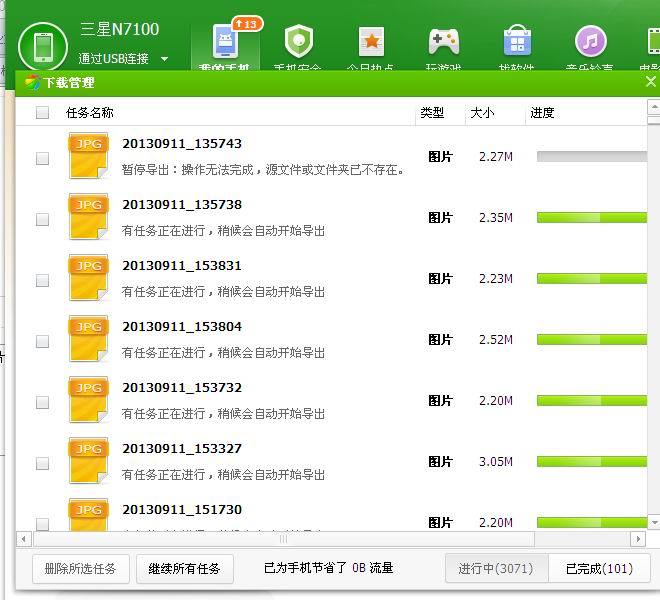The height and width of the screenshot is (600, 660).
Task: Click 图片 type cell of 20130911_153732
Action: pyautogui.click(x=440, y=401)
